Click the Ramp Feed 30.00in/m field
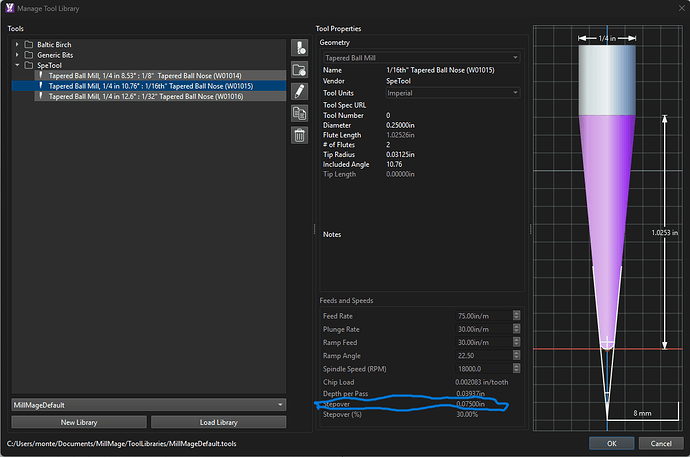 coord(484,342)
